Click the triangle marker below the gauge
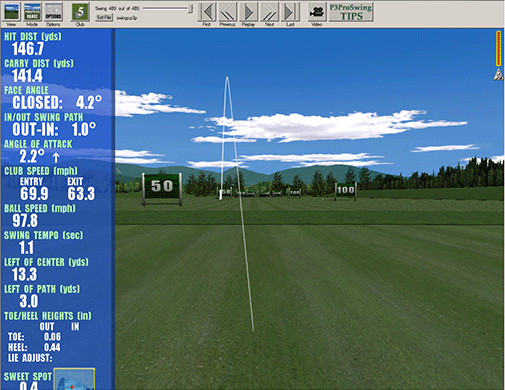This screenshot has height=390, width=505. 498,74
